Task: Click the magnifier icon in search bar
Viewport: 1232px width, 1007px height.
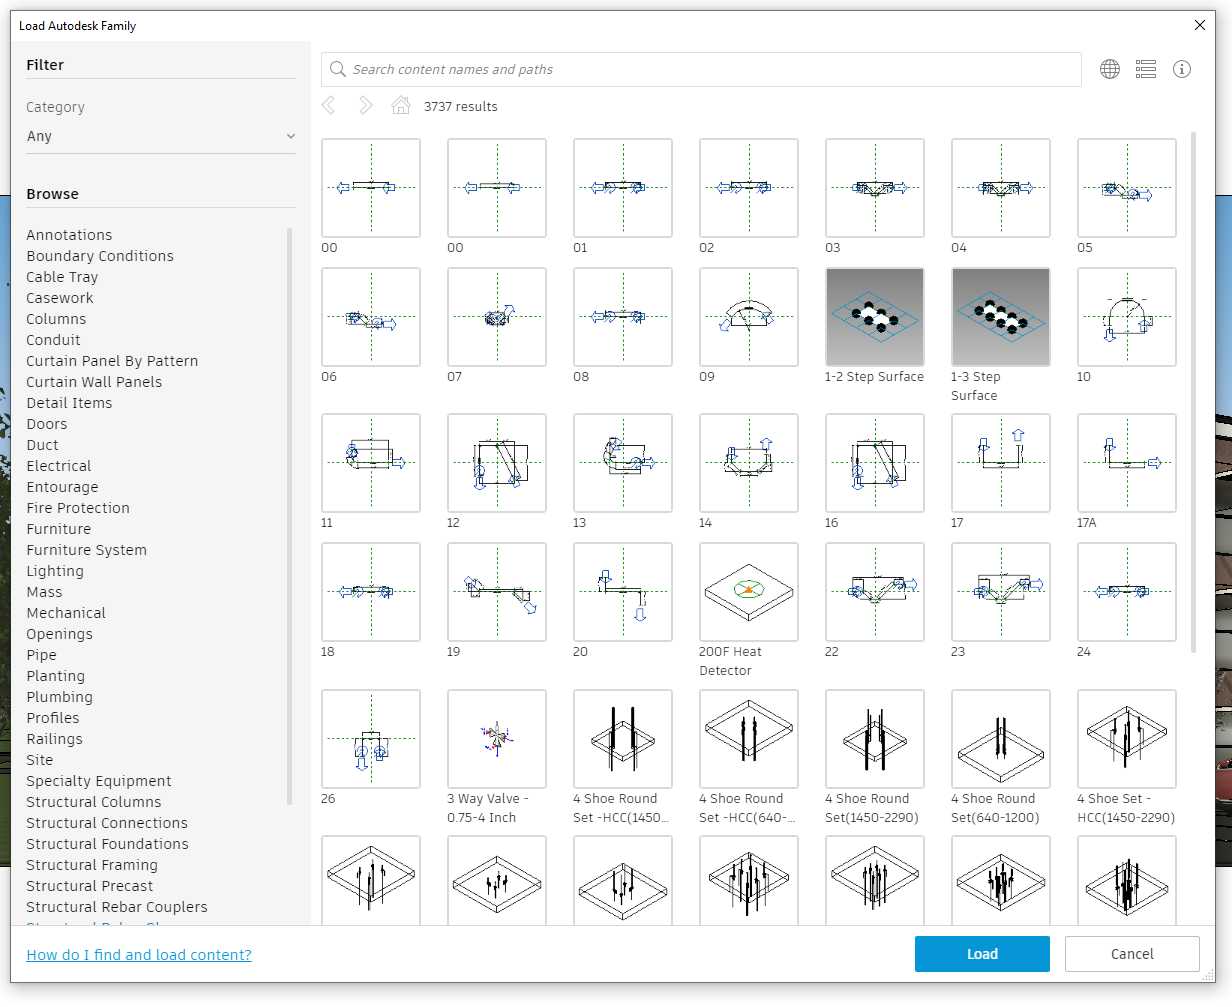Action: pyautogui.click(x=337, y=69)
